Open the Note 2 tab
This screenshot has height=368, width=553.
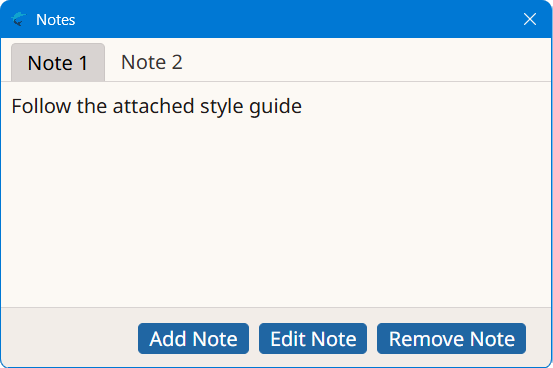tap(152, 62)
